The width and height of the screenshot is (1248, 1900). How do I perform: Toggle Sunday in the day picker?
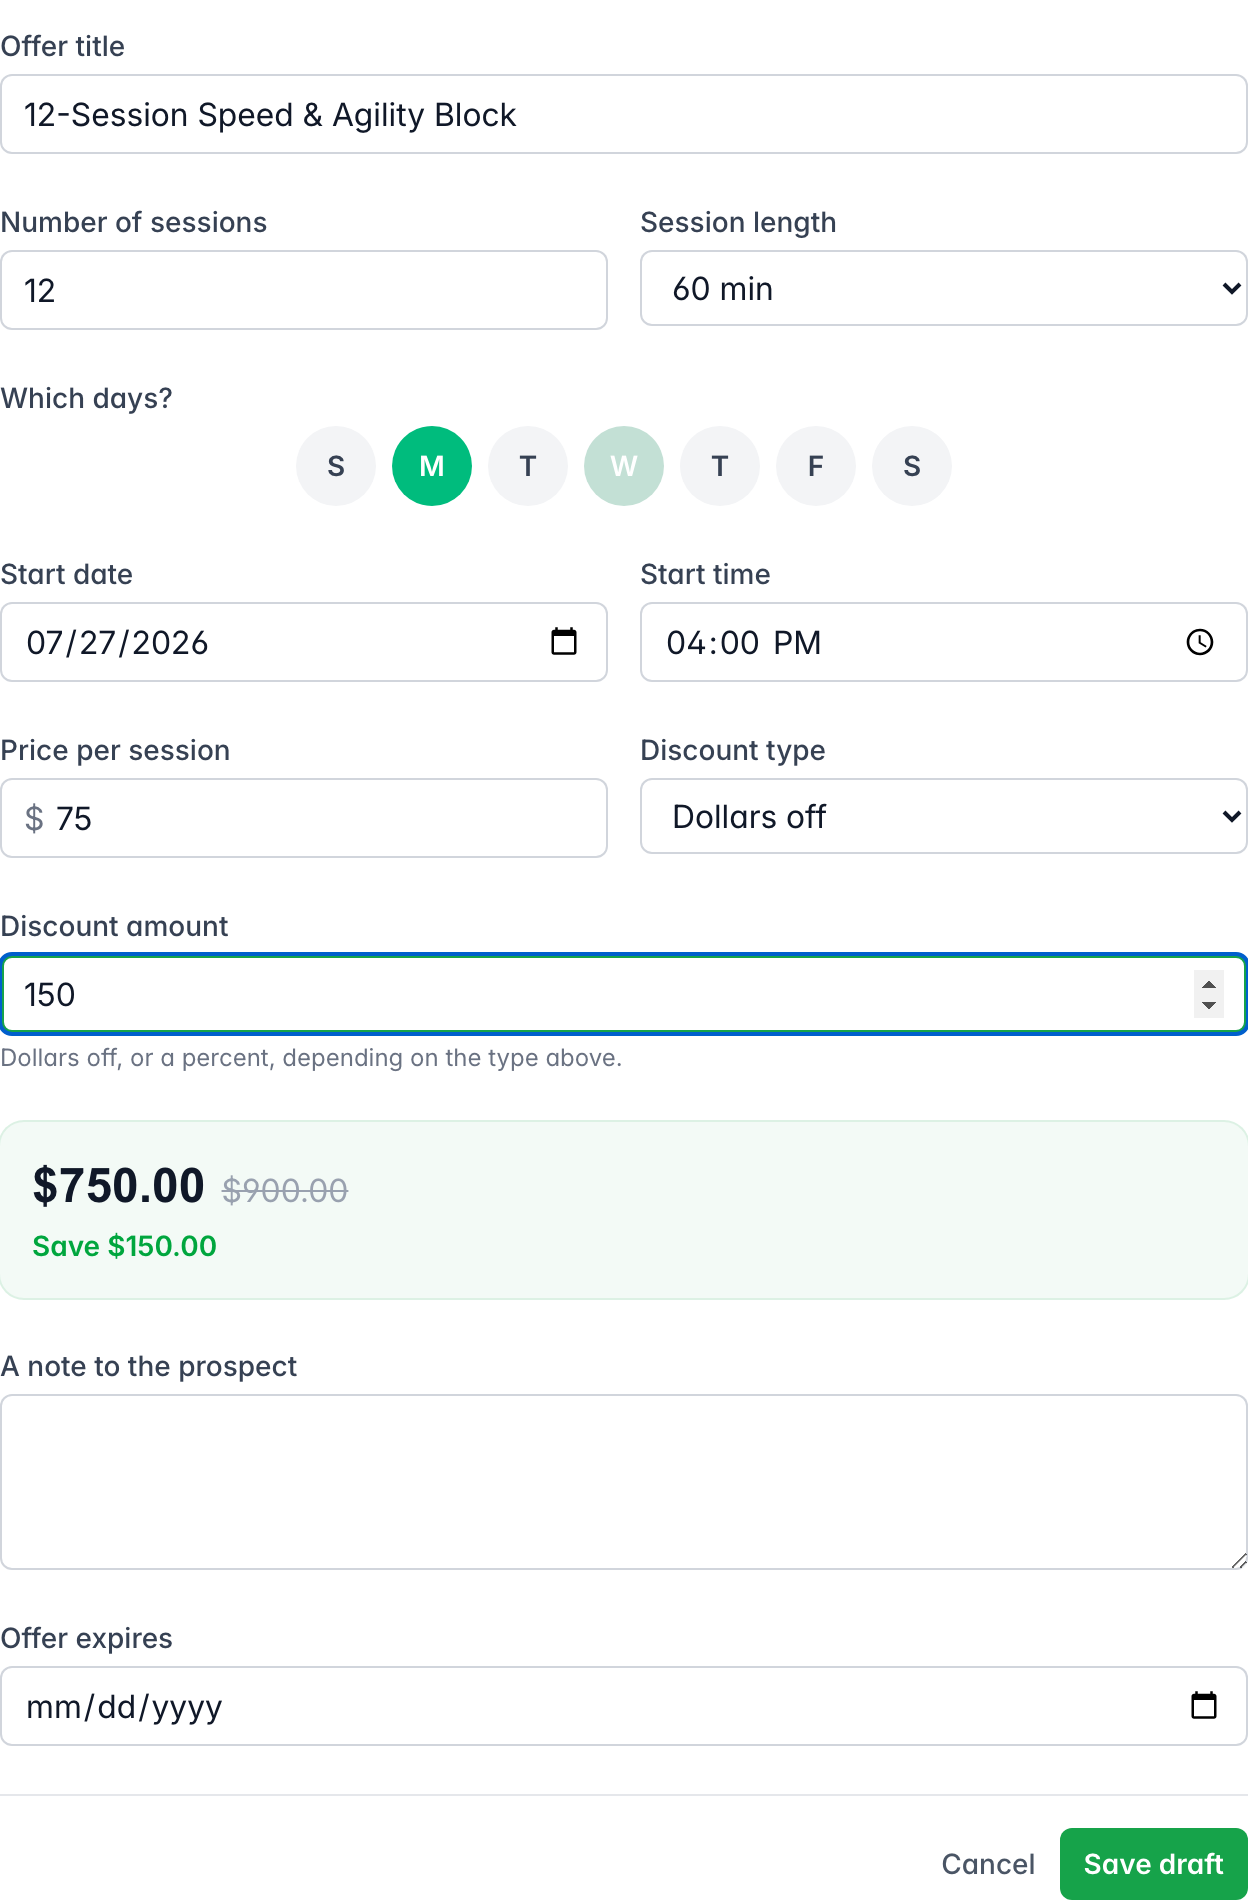[x=336, y=466]
